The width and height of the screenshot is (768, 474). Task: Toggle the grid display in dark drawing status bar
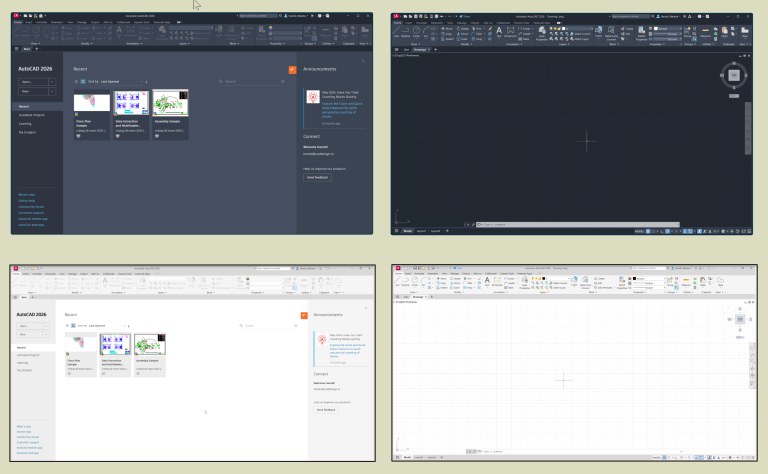coord(648,231)
